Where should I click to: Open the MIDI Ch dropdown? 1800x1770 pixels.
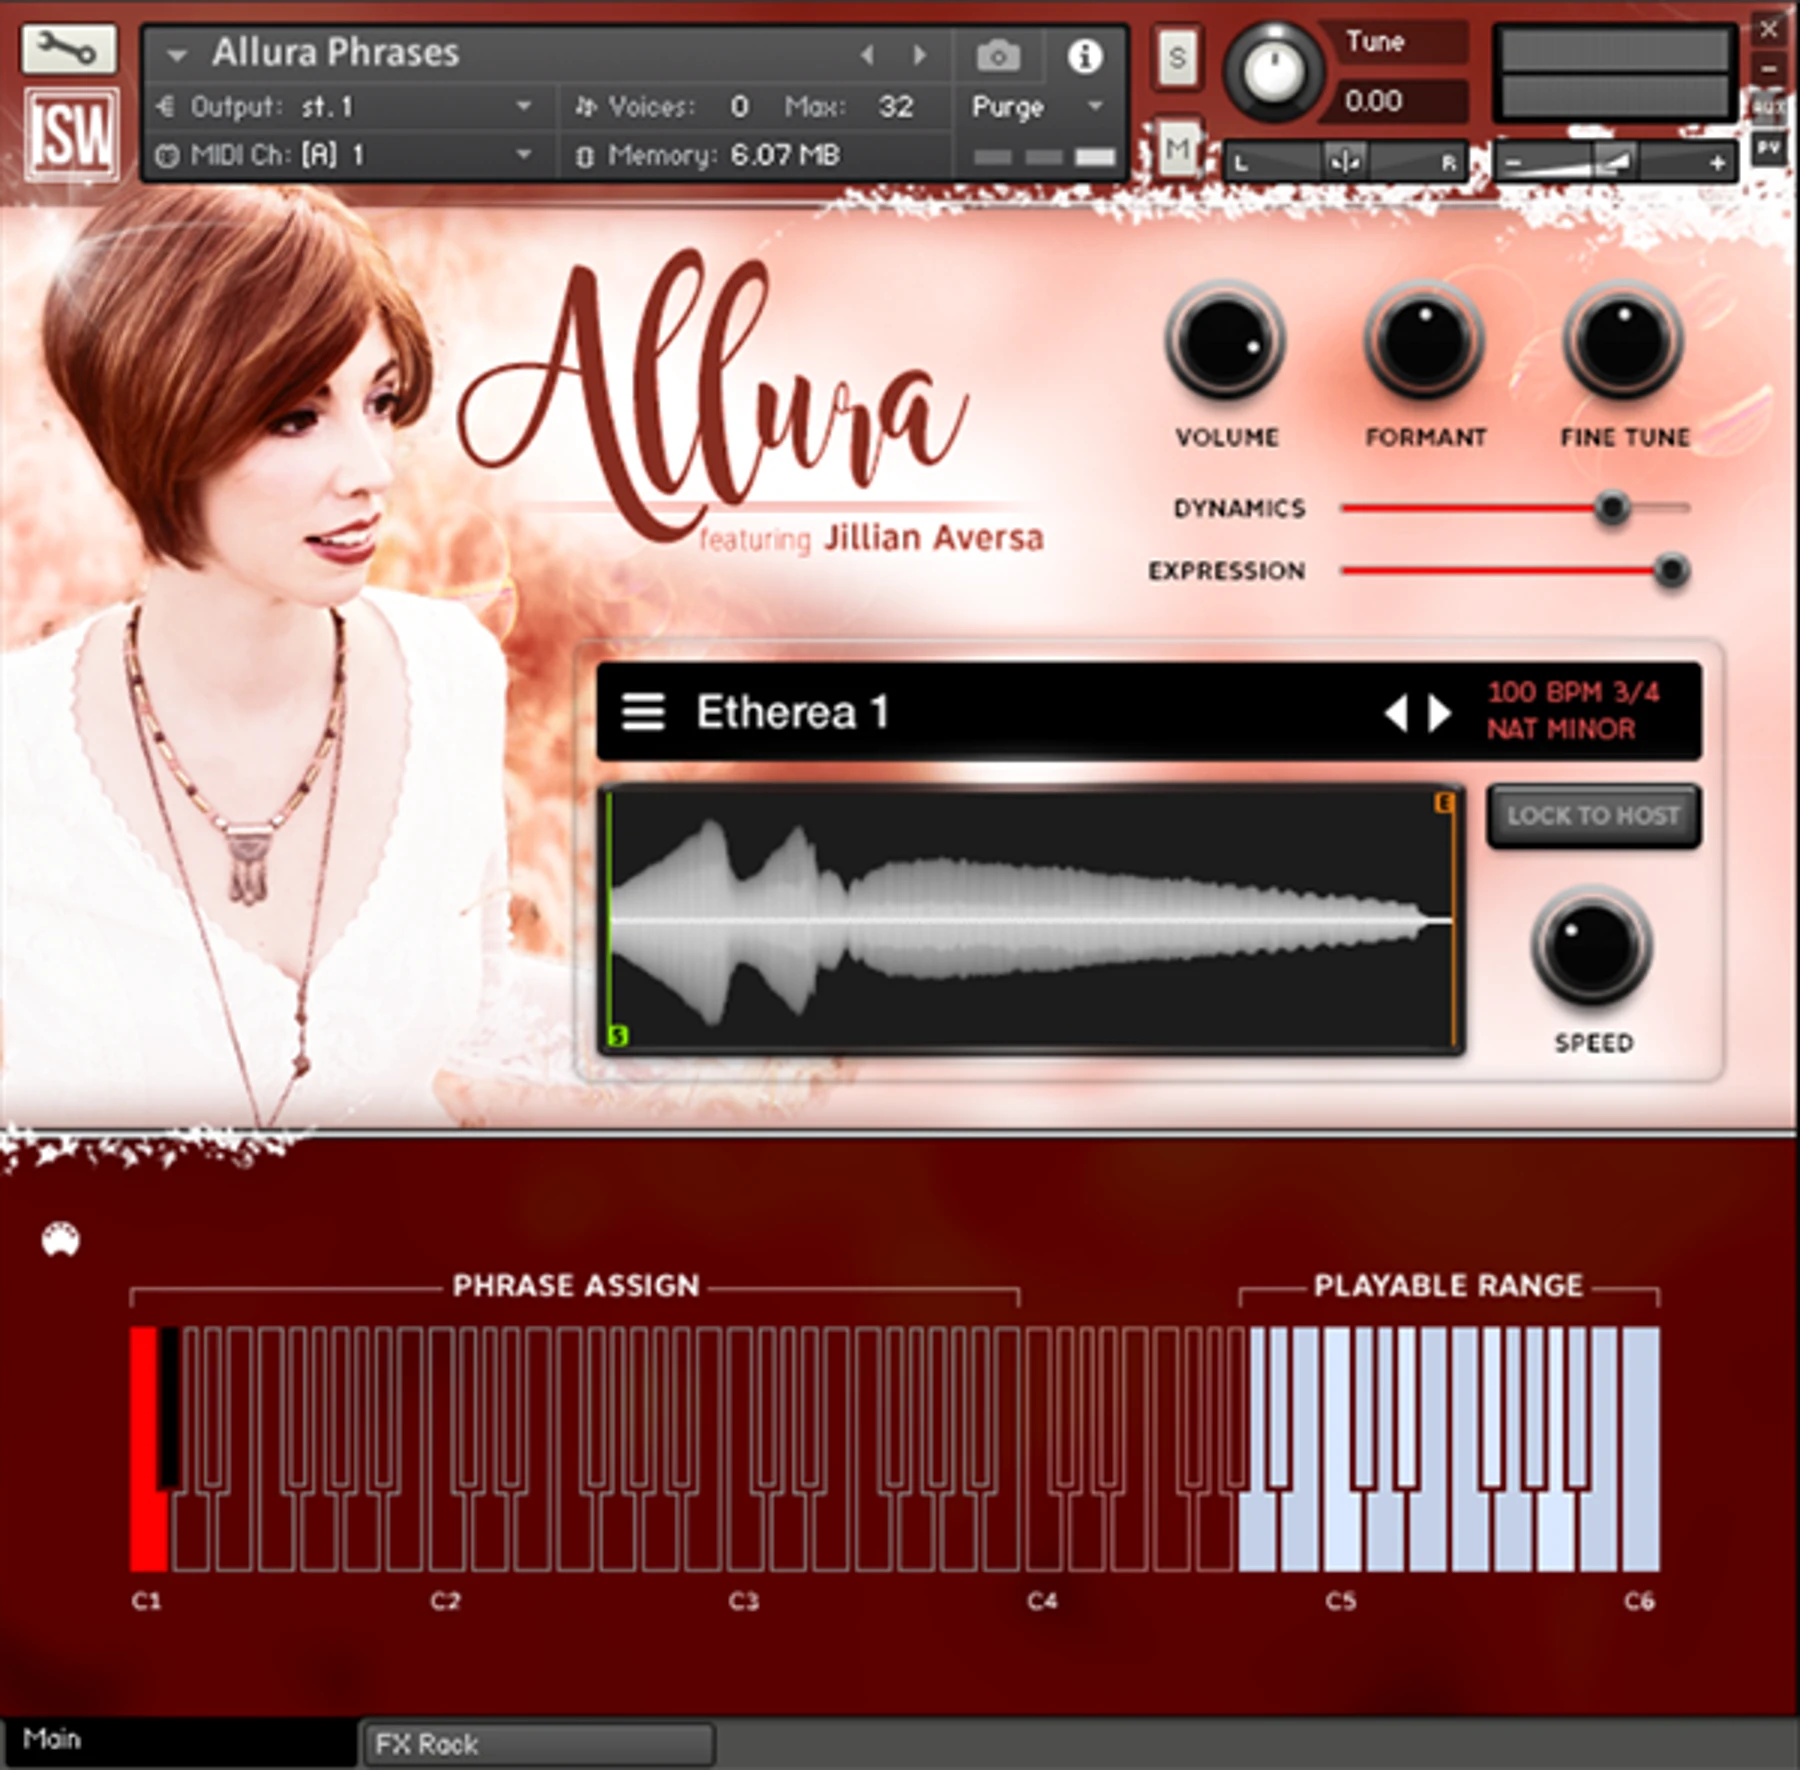(x=346, y=155)
